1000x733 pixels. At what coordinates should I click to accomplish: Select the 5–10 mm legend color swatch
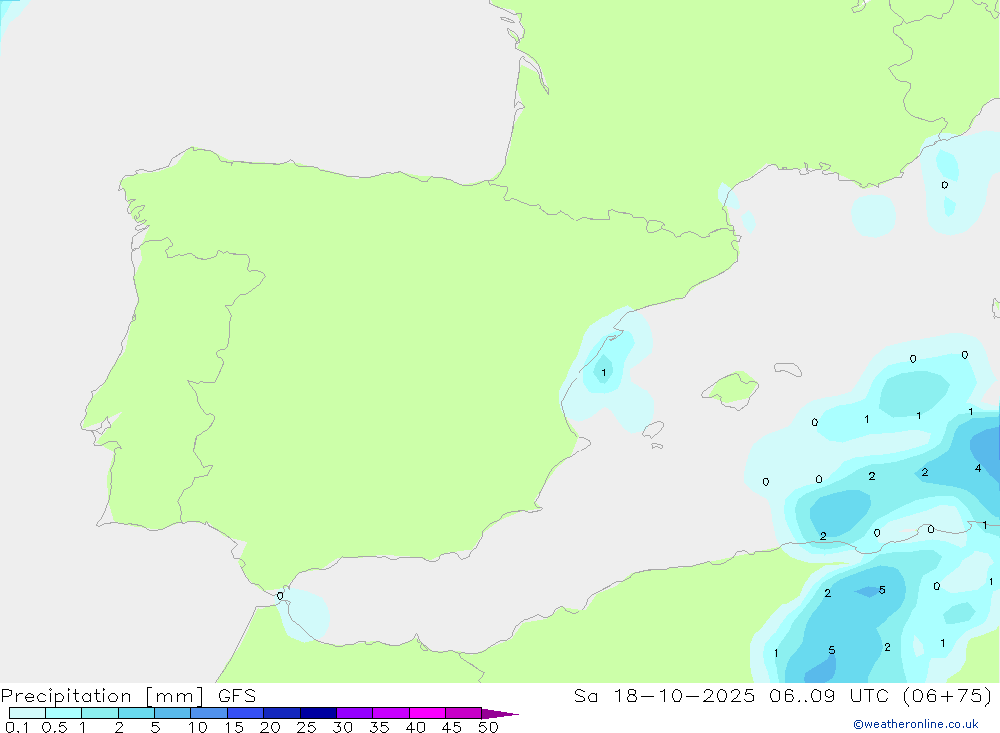click(172, 713)
